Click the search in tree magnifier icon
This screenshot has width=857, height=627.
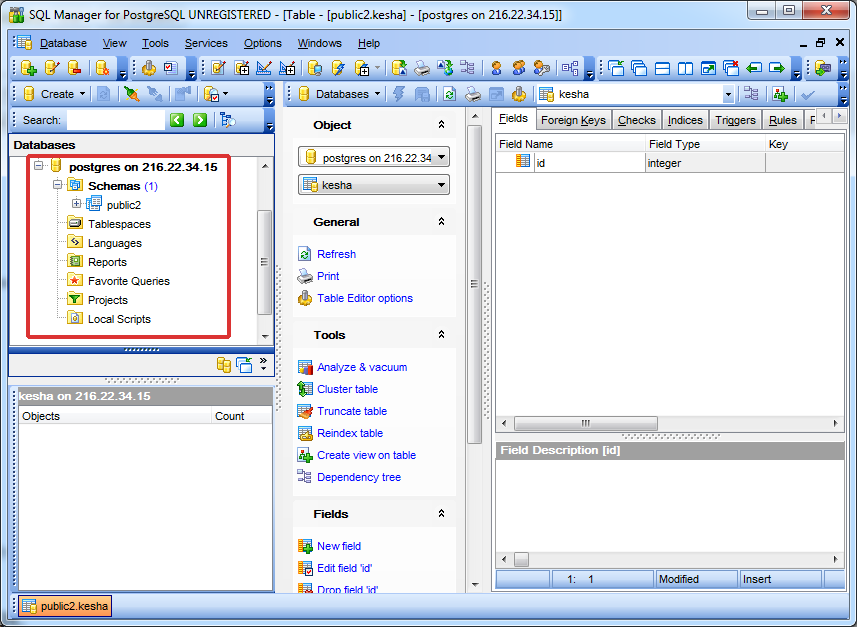(x=228, y=120)
